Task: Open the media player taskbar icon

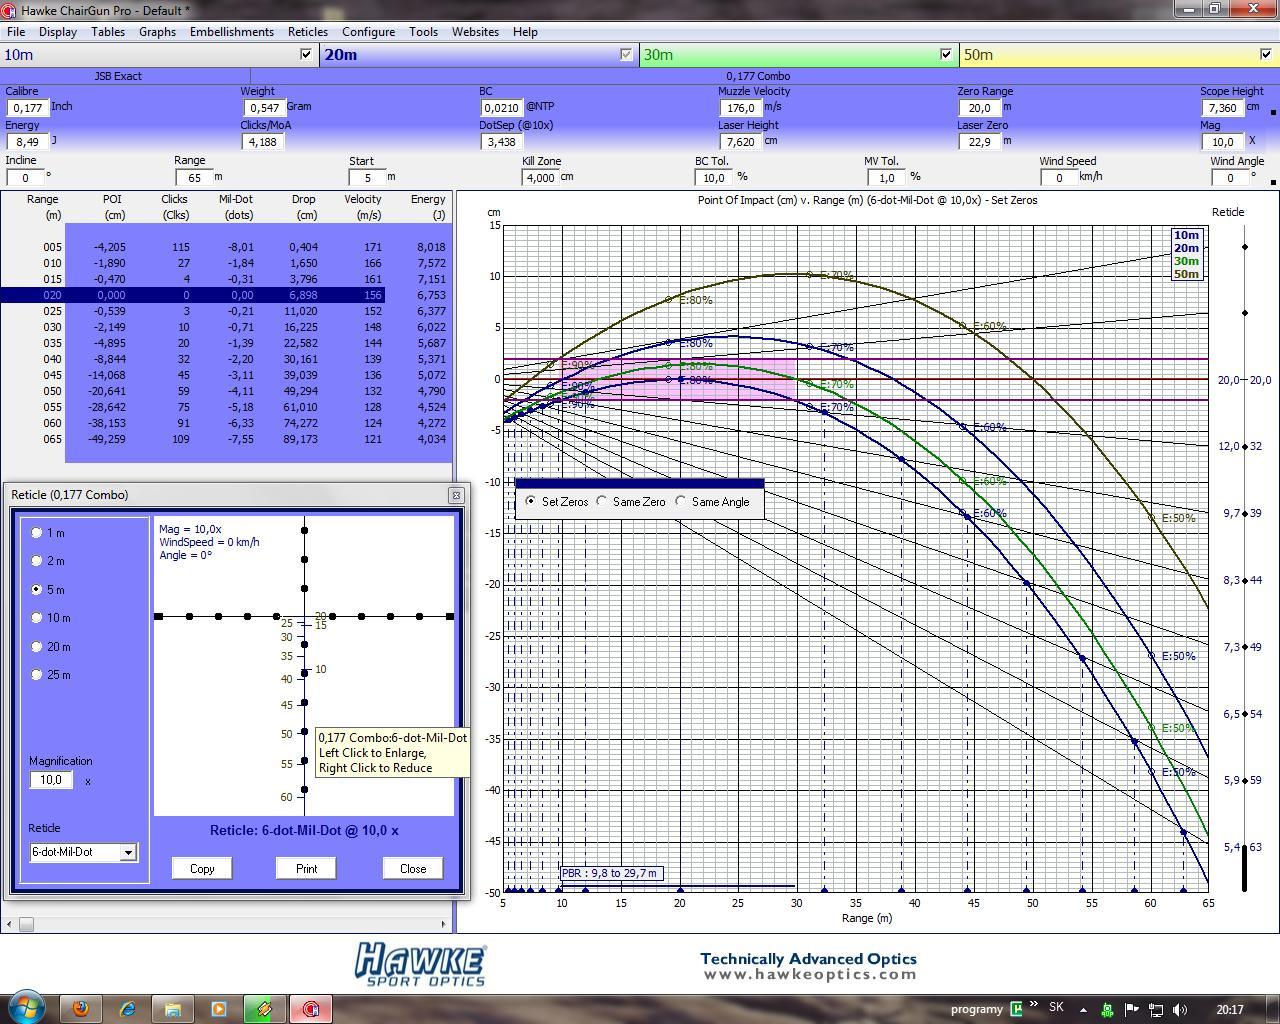Action: pos(219,1009)
